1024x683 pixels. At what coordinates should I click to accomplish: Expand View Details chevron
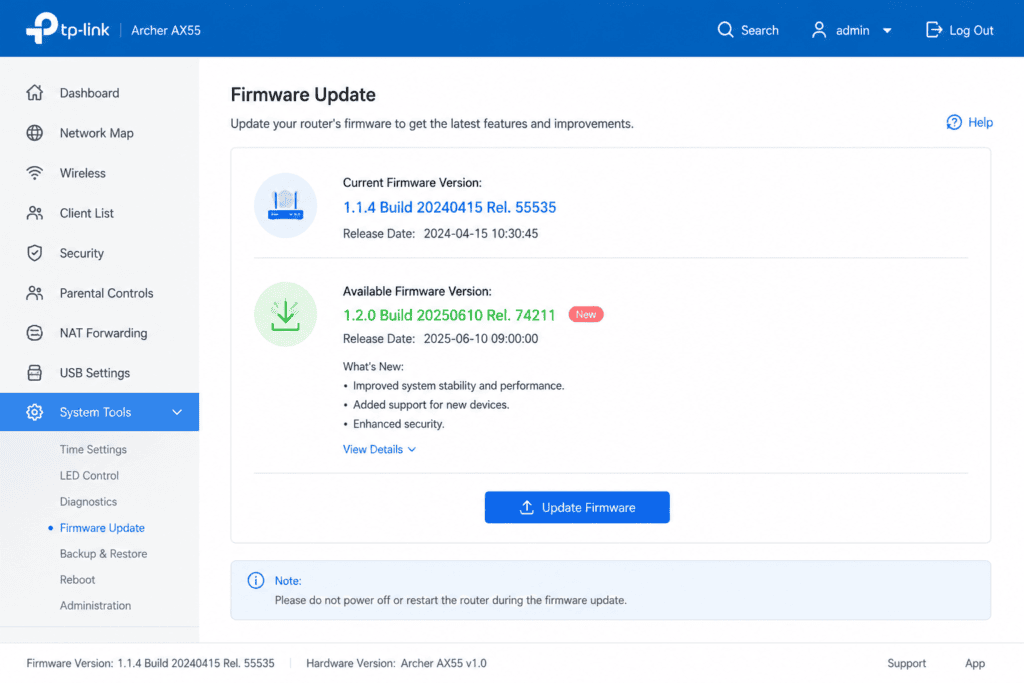coord(412,450)
